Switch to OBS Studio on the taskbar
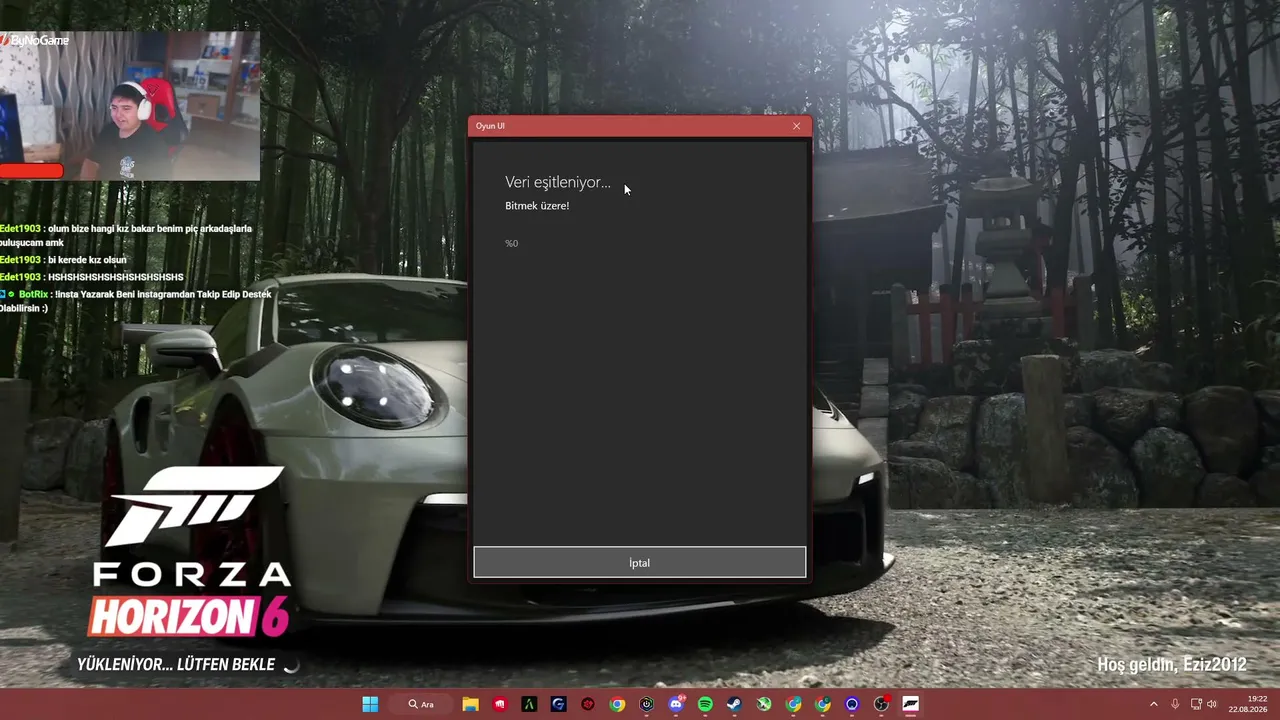 (881, 704)
